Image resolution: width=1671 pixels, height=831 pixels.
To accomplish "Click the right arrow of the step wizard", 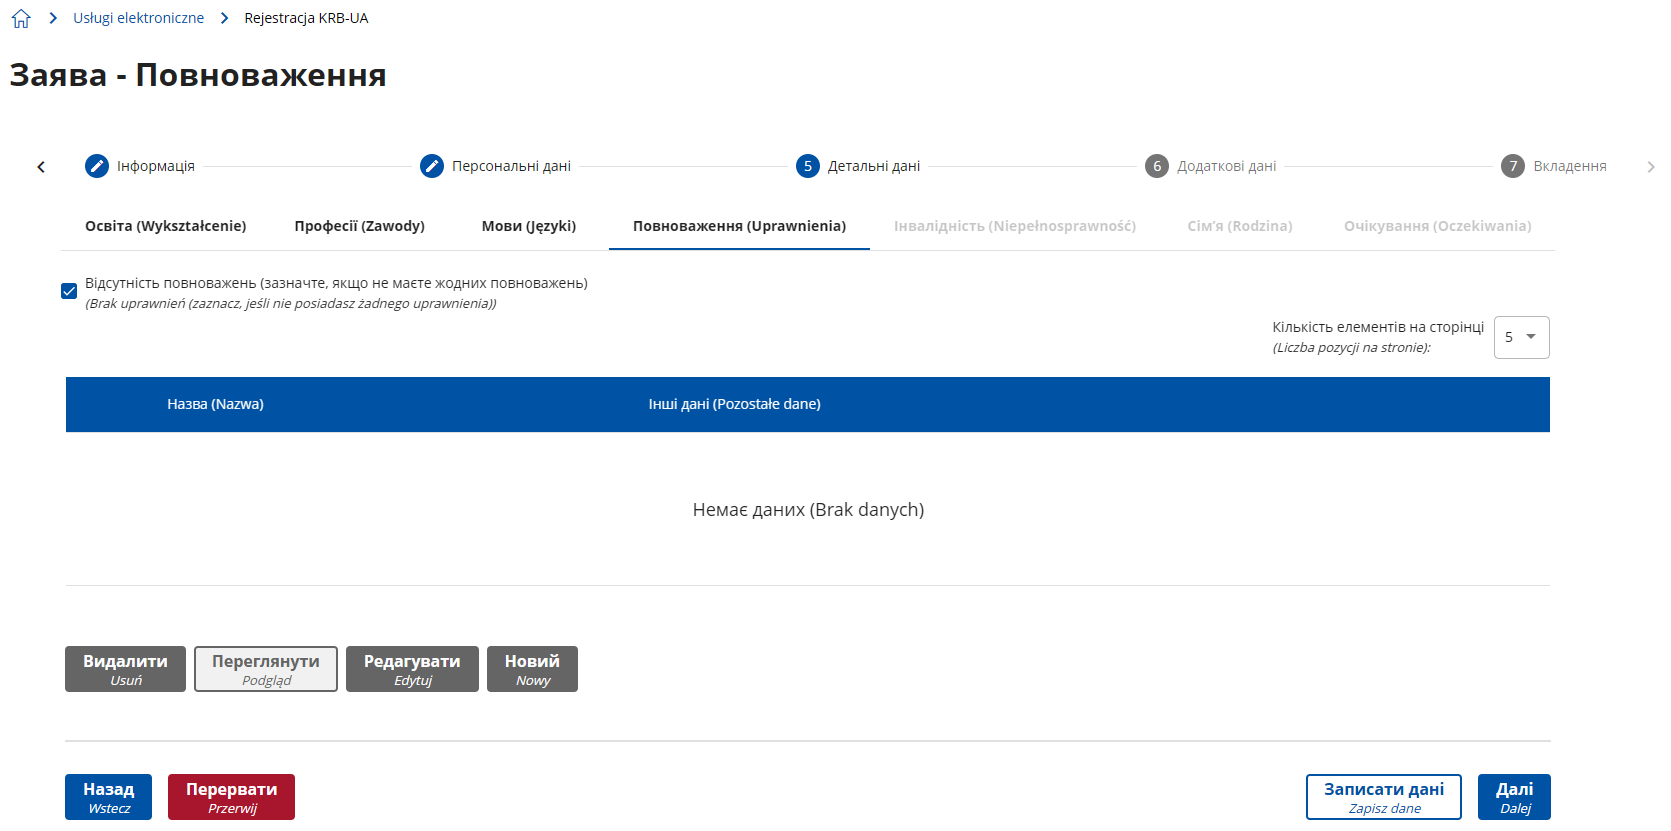I will (1651, 167).
